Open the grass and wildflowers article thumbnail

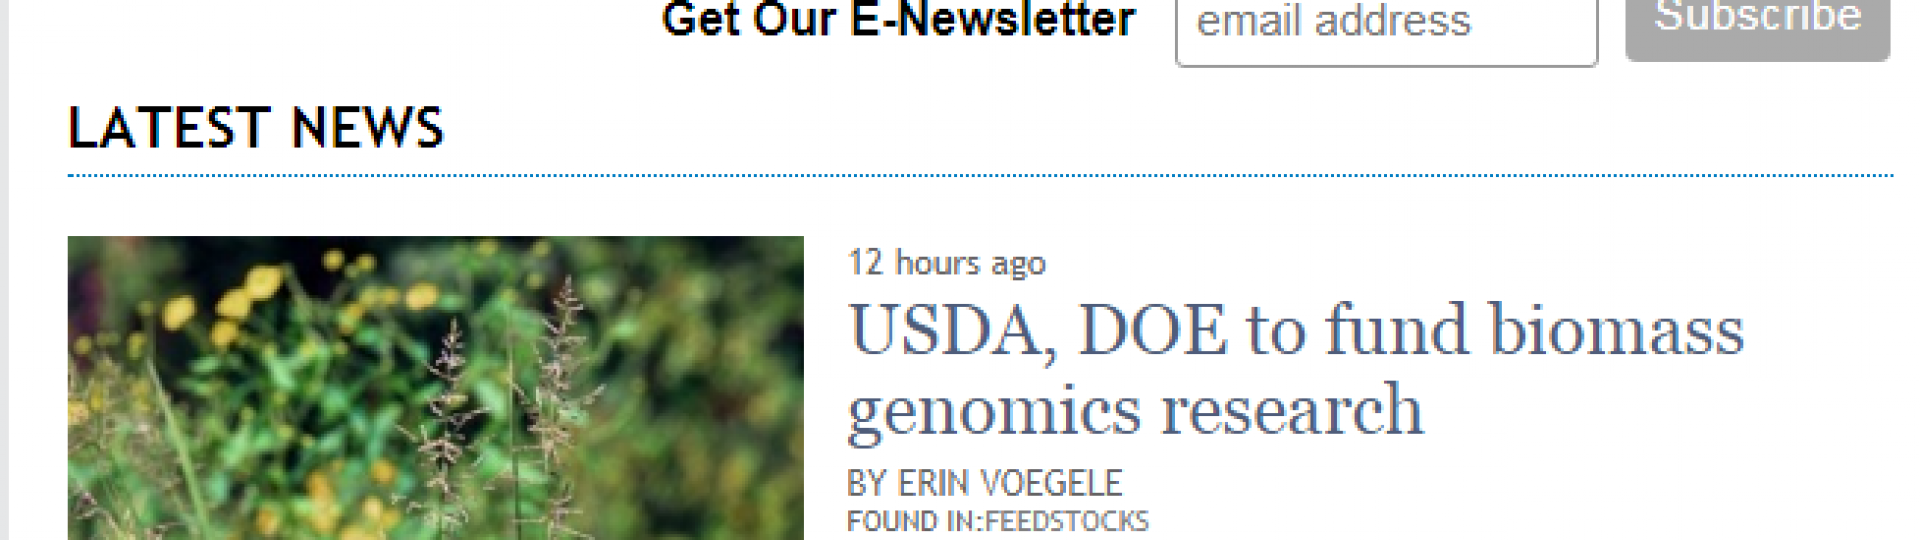click(x=435, y=388)
